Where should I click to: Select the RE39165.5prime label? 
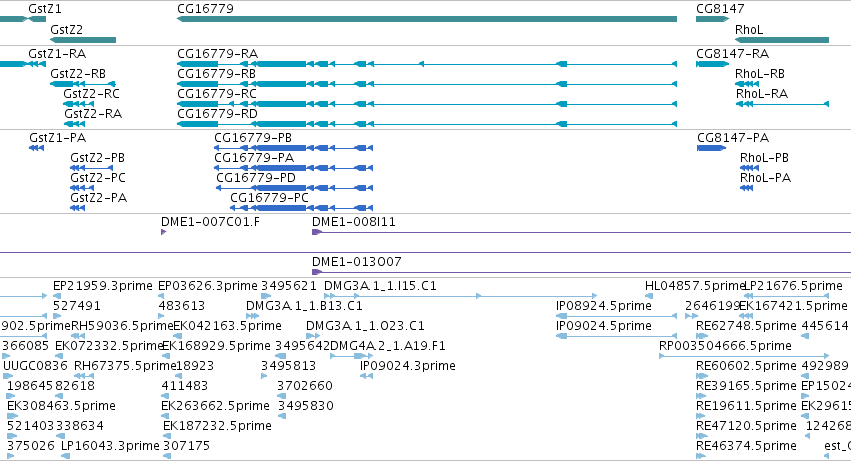click(x=746, y=386)
